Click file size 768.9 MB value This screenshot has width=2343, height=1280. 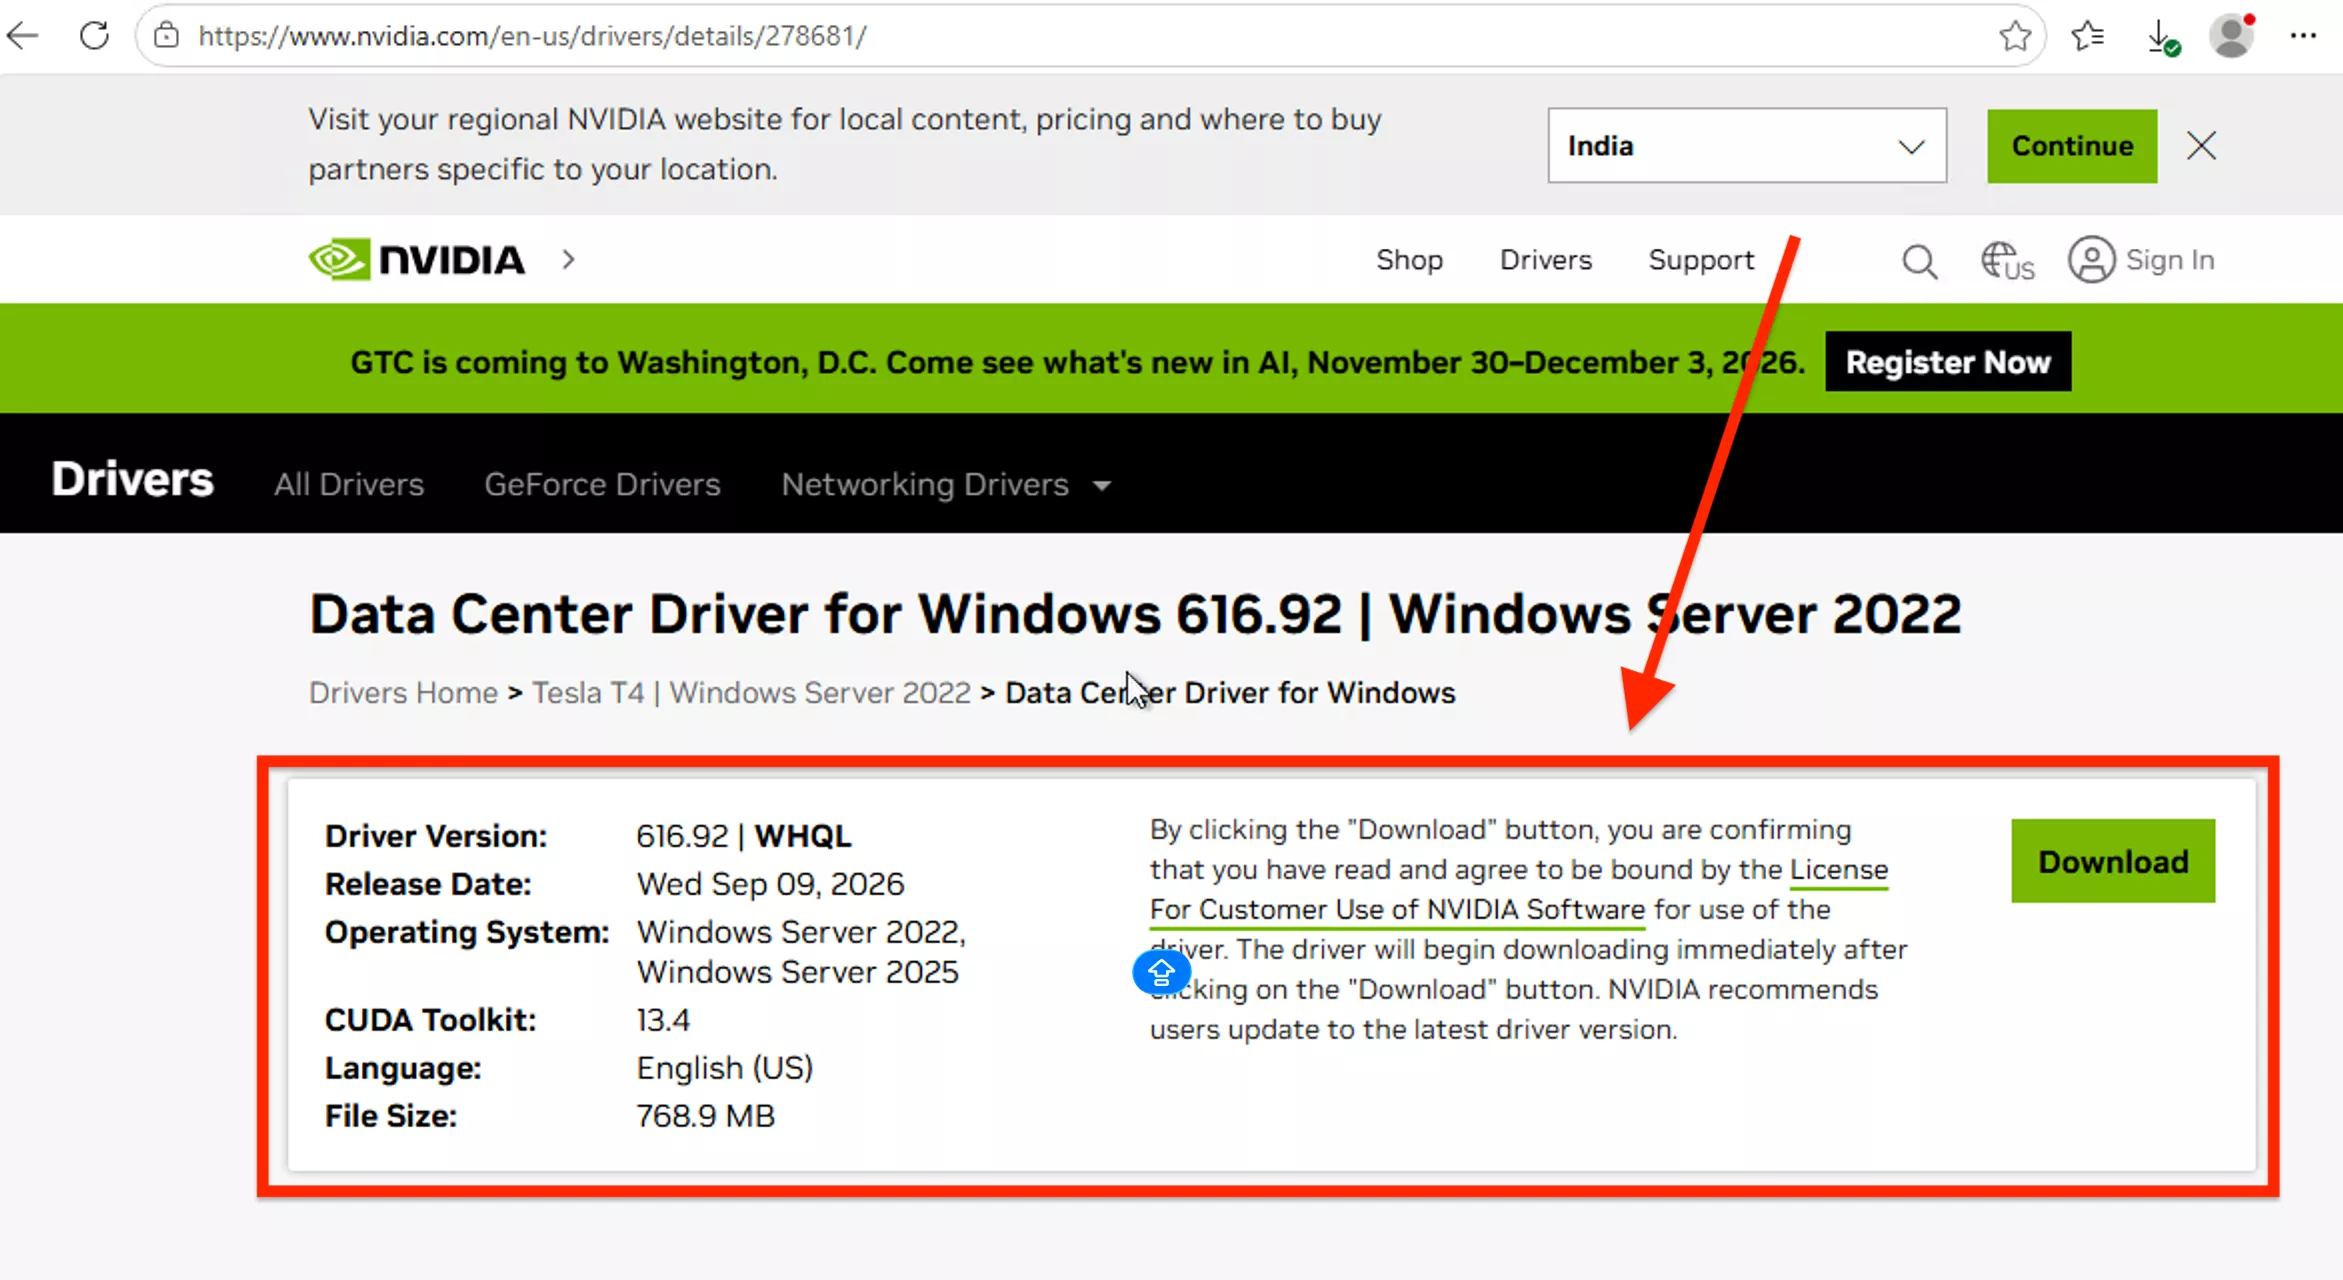click(705, 1116)
